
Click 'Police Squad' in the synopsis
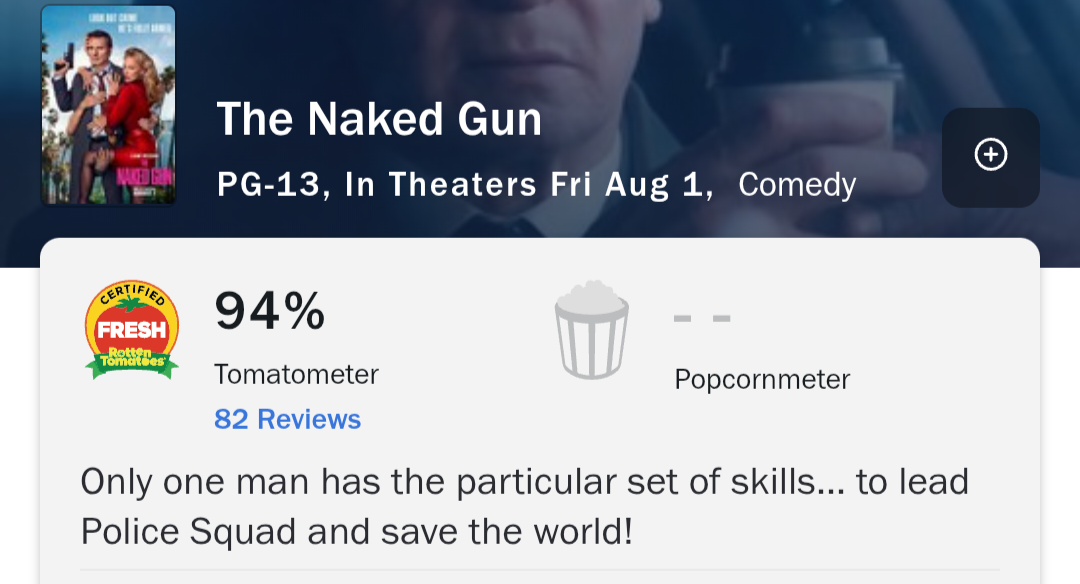click(188, 531)
